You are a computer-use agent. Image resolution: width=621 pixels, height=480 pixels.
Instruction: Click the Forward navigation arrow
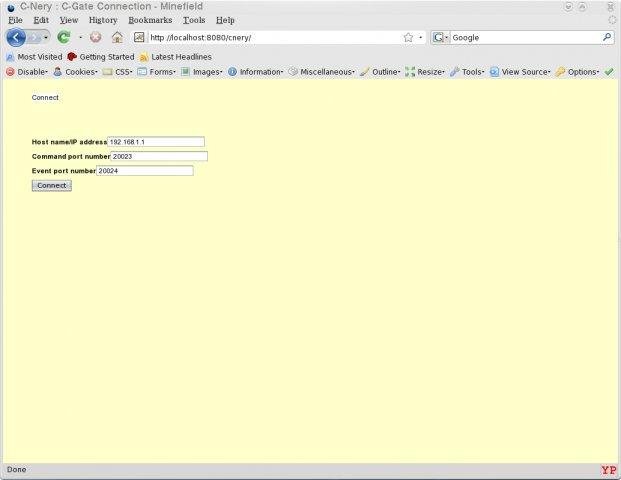click(34, 38)
